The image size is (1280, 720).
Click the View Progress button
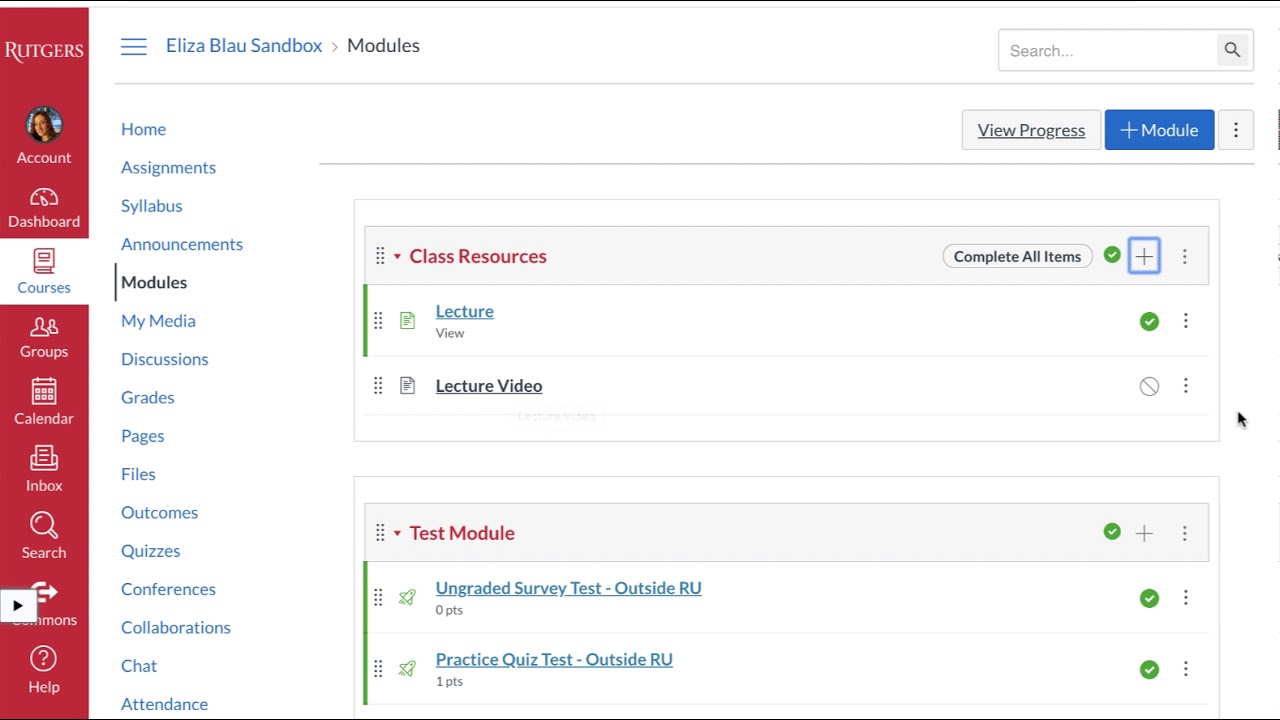click(1031, 130)
